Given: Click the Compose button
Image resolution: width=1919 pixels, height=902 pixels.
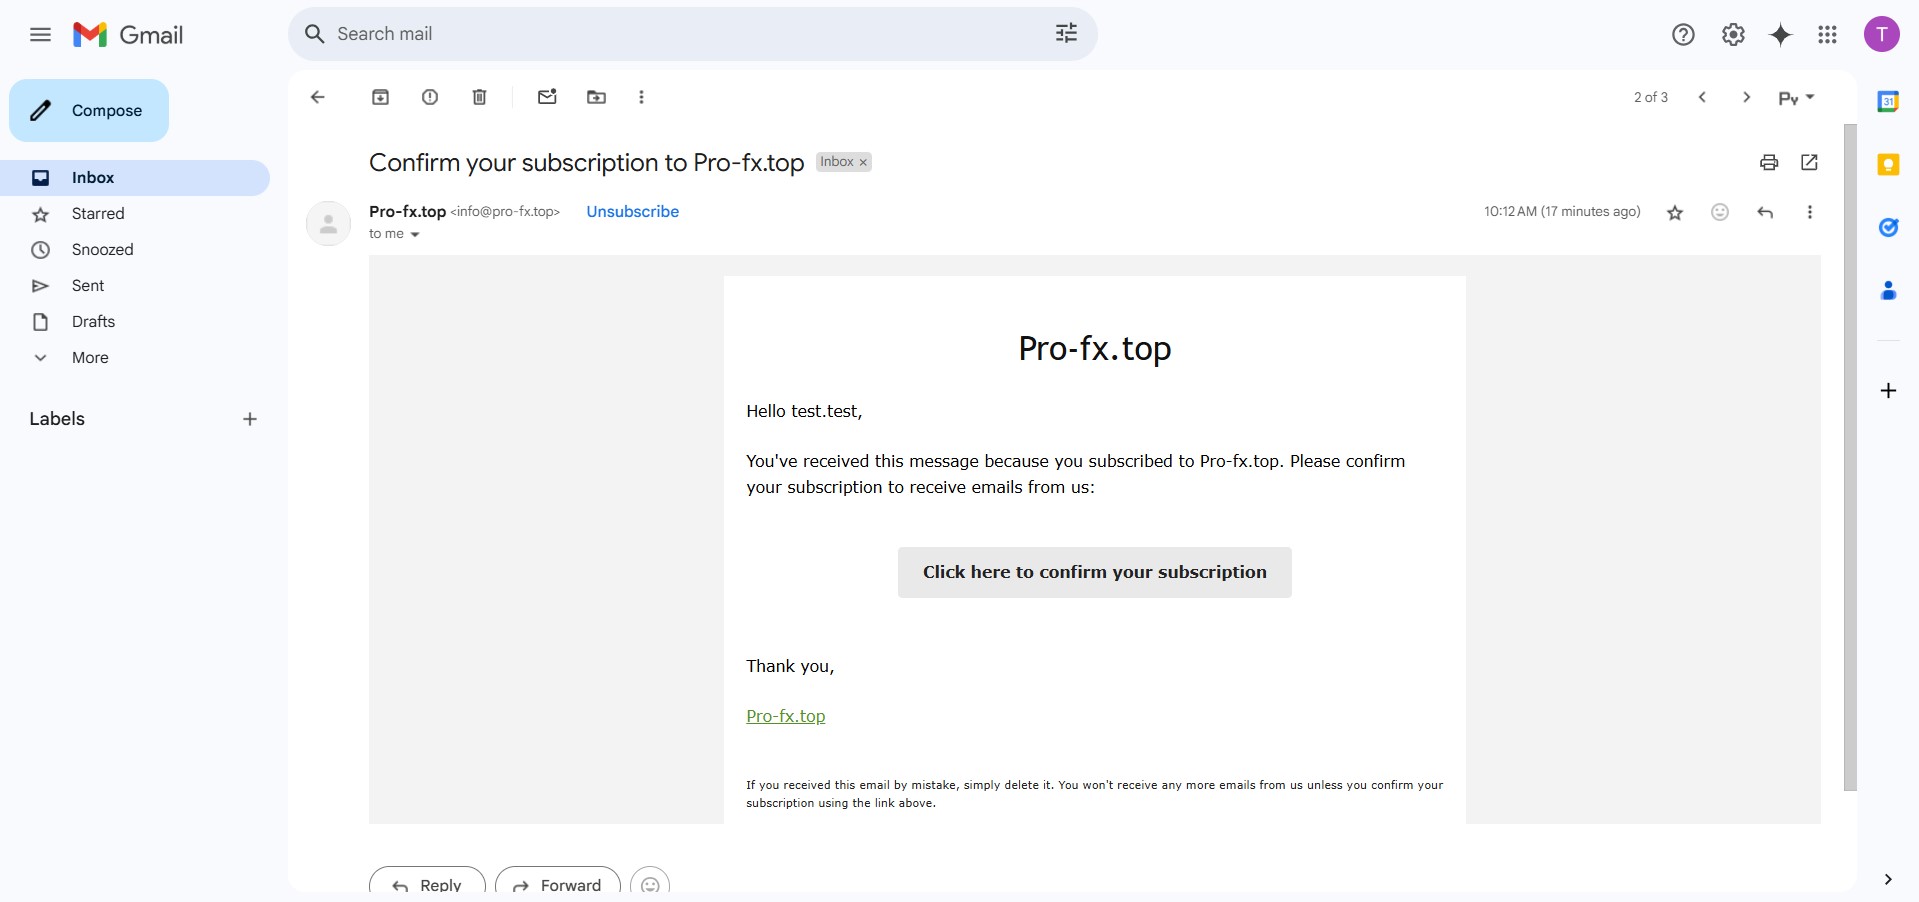Looking at the screenshot, I should (x=89, y=110).
